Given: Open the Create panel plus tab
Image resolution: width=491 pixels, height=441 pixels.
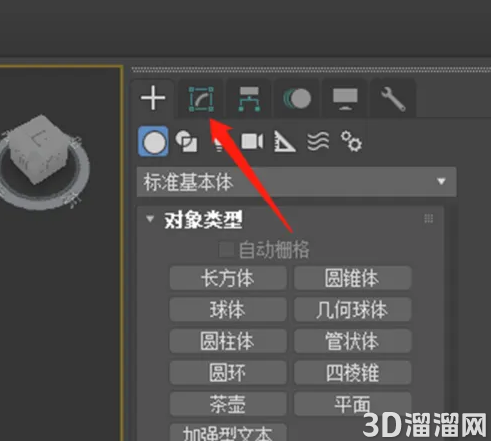Looking at the screenshot, I should 153,98.
